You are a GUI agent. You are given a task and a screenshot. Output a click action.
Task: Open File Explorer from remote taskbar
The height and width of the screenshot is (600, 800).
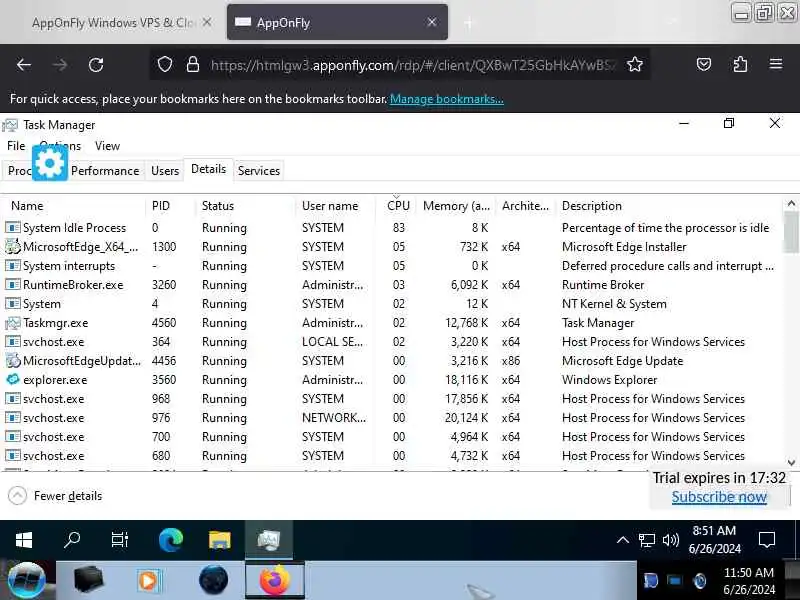point(219,540)
